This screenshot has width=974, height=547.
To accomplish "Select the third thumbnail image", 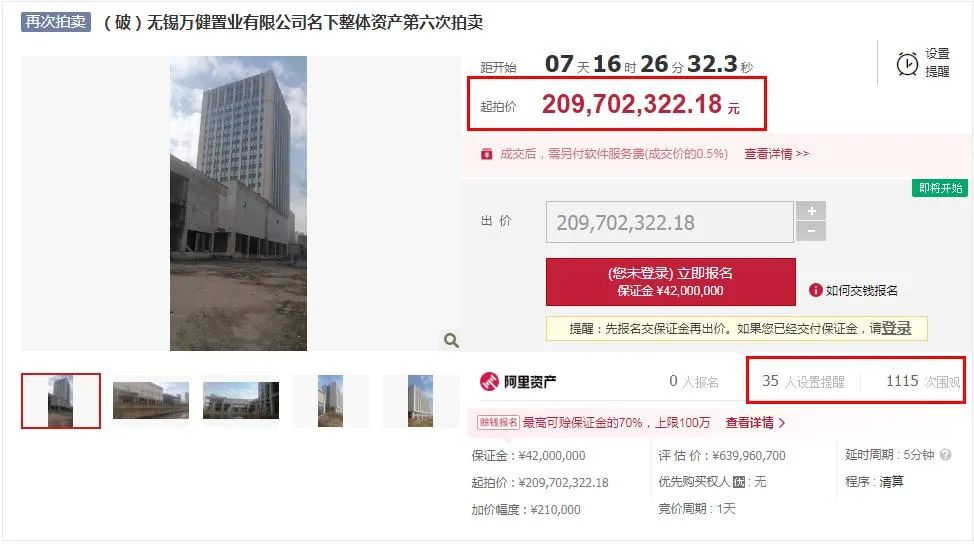I will click(x=241, y=400).
